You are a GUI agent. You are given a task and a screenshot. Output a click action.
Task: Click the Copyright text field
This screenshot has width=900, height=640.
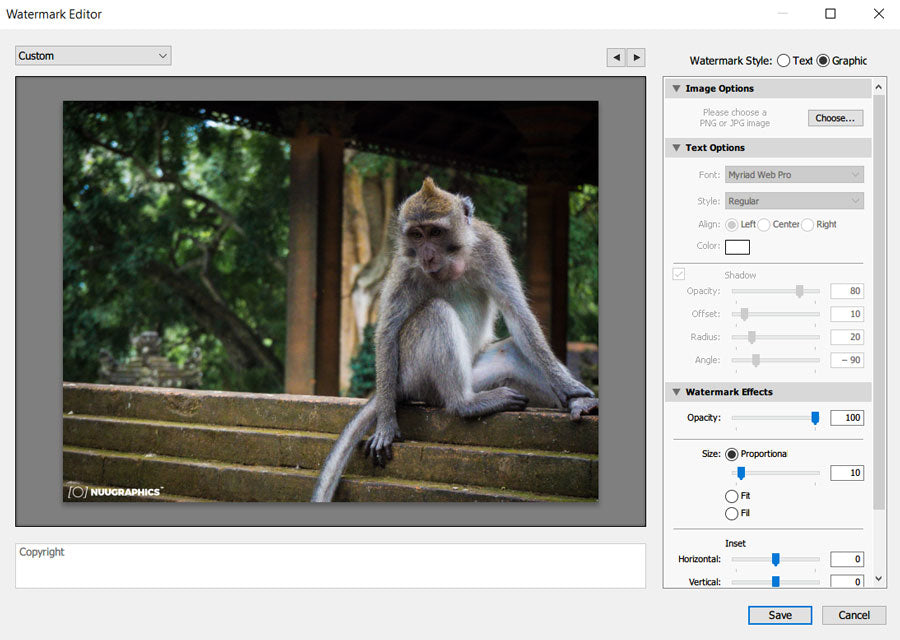(x=331, y=566)
